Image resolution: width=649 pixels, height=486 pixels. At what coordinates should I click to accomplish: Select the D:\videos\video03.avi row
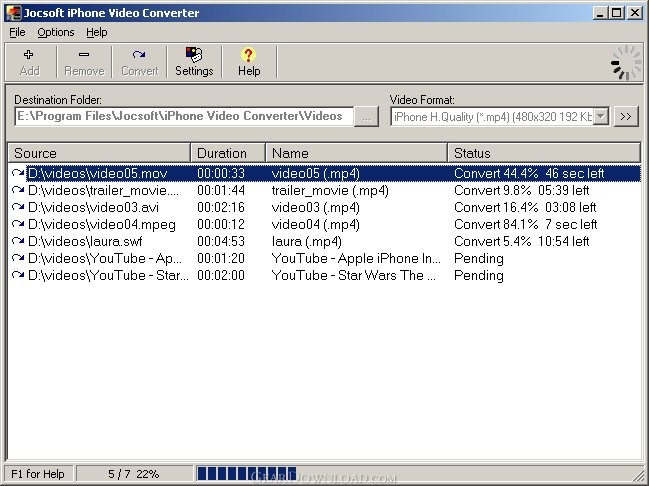(324, 207)
